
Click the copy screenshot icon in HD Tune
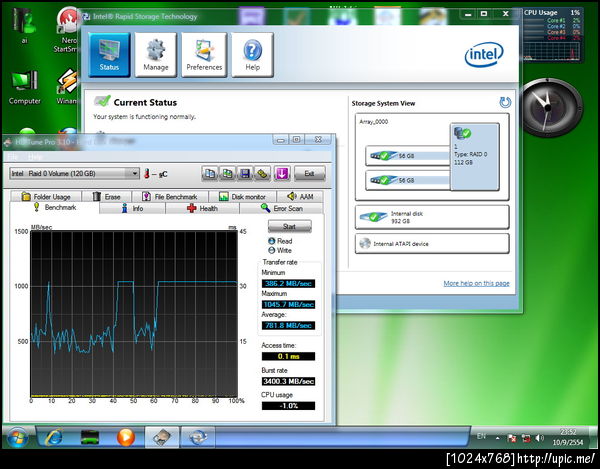point(227,174)
